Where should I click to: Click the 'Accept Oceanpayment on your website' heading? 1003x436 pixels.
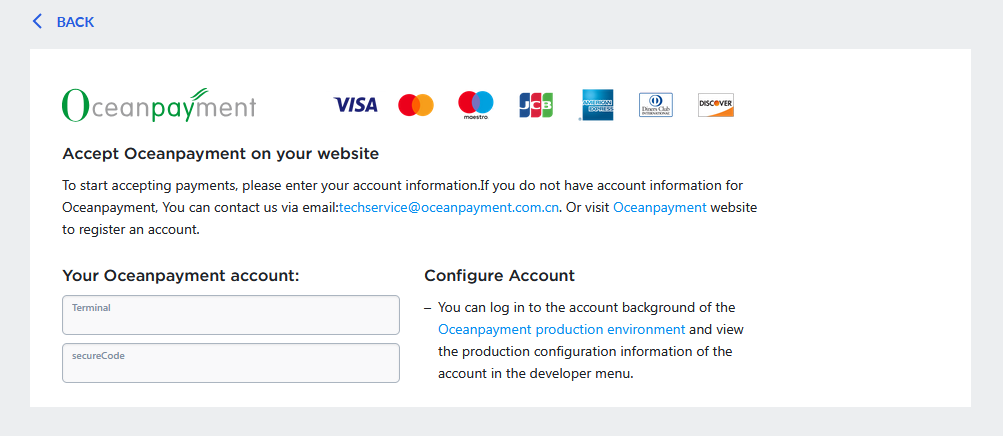coord(220,154)
